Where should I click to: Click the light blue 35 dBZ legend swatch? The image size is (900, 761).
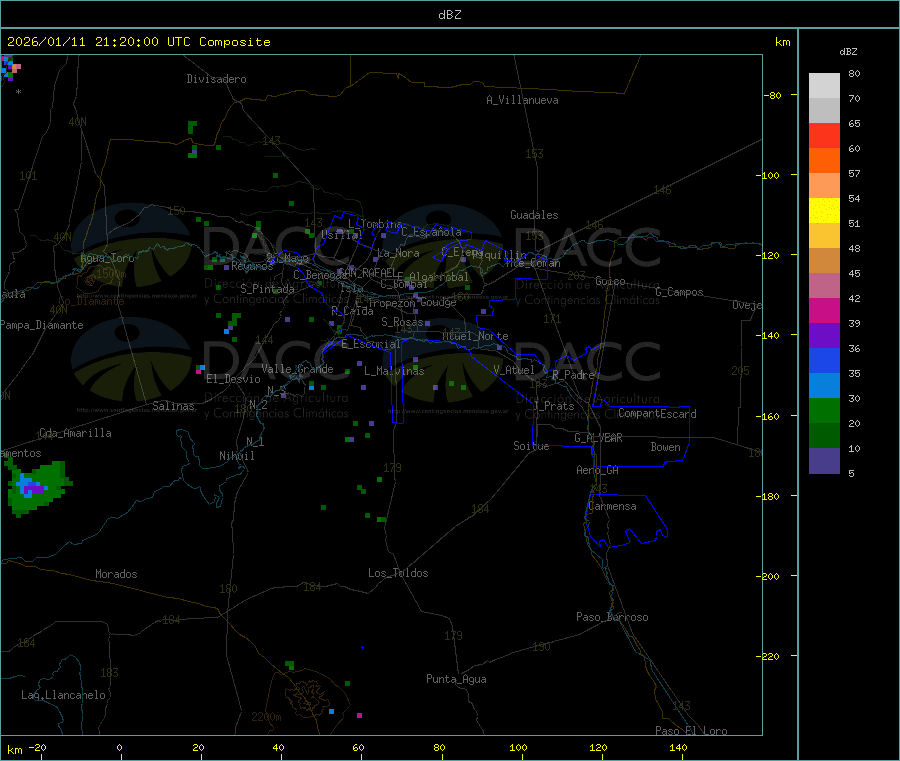tap(824, 386)
